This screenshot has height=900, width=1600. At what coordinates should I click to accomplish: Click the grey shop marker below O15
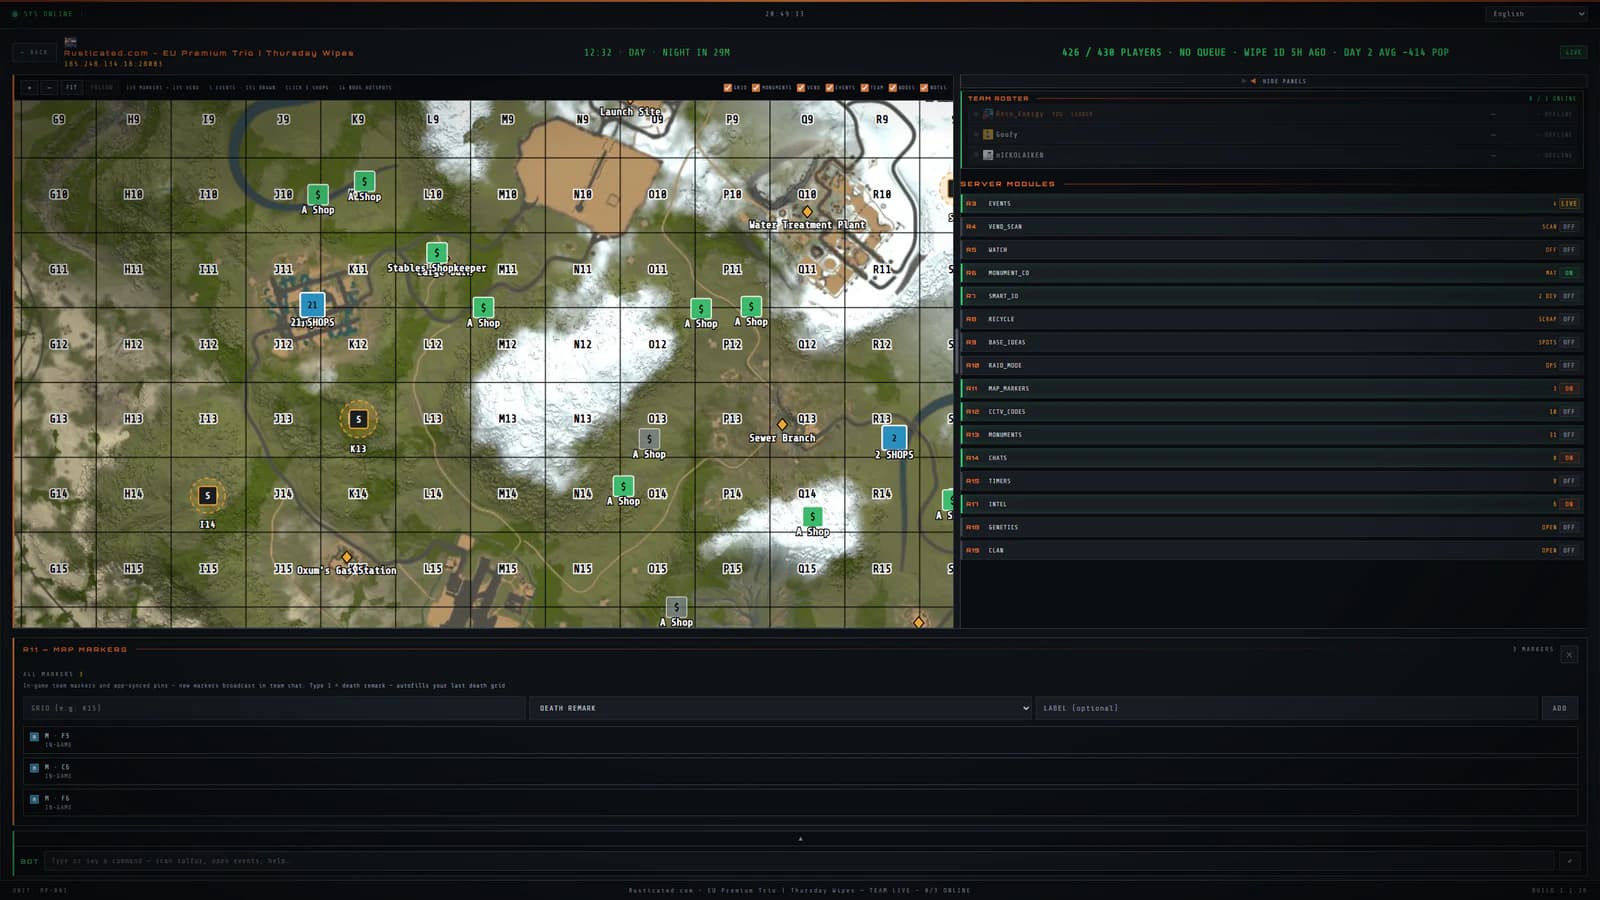click(676, 607)
